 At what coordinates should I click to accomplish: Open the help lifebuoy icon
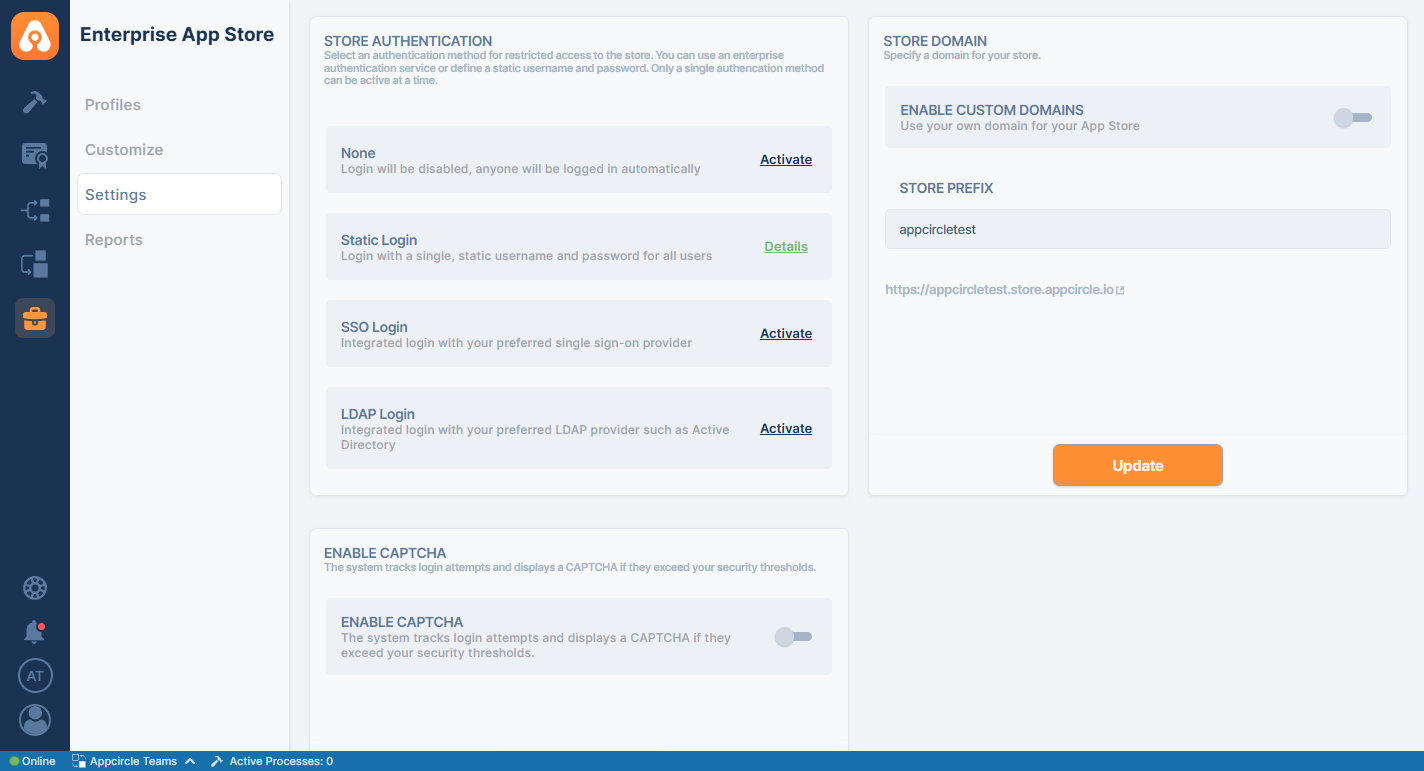(x=35, y=588)
